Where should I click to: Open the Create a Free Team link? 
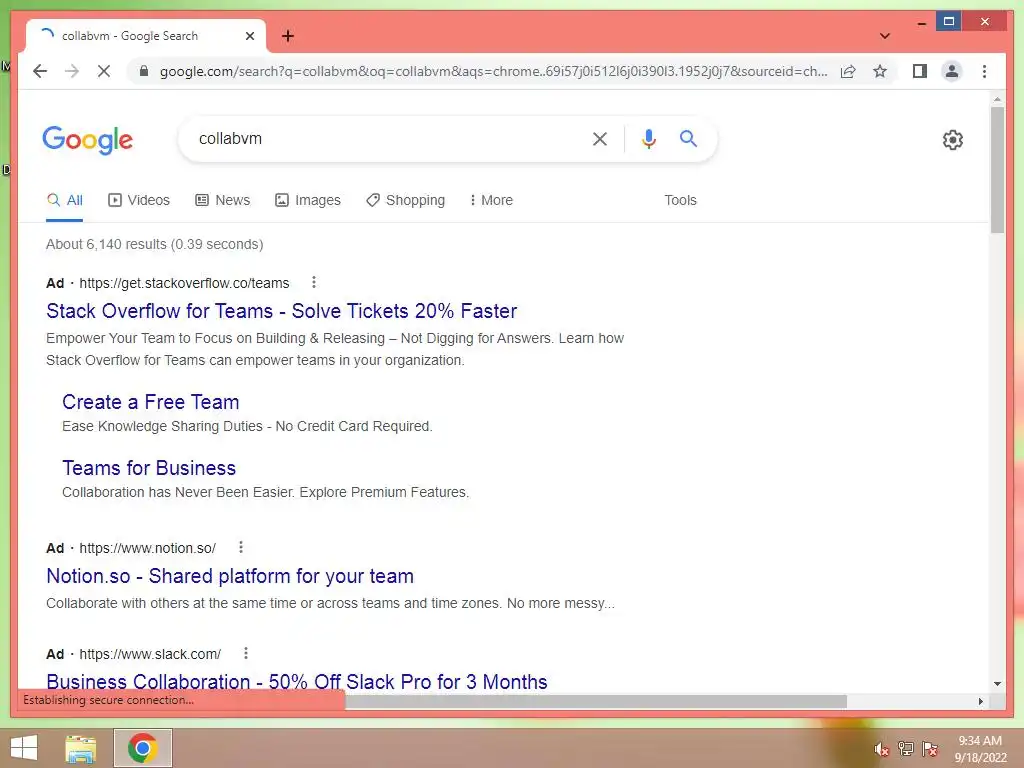click(151, 402)
